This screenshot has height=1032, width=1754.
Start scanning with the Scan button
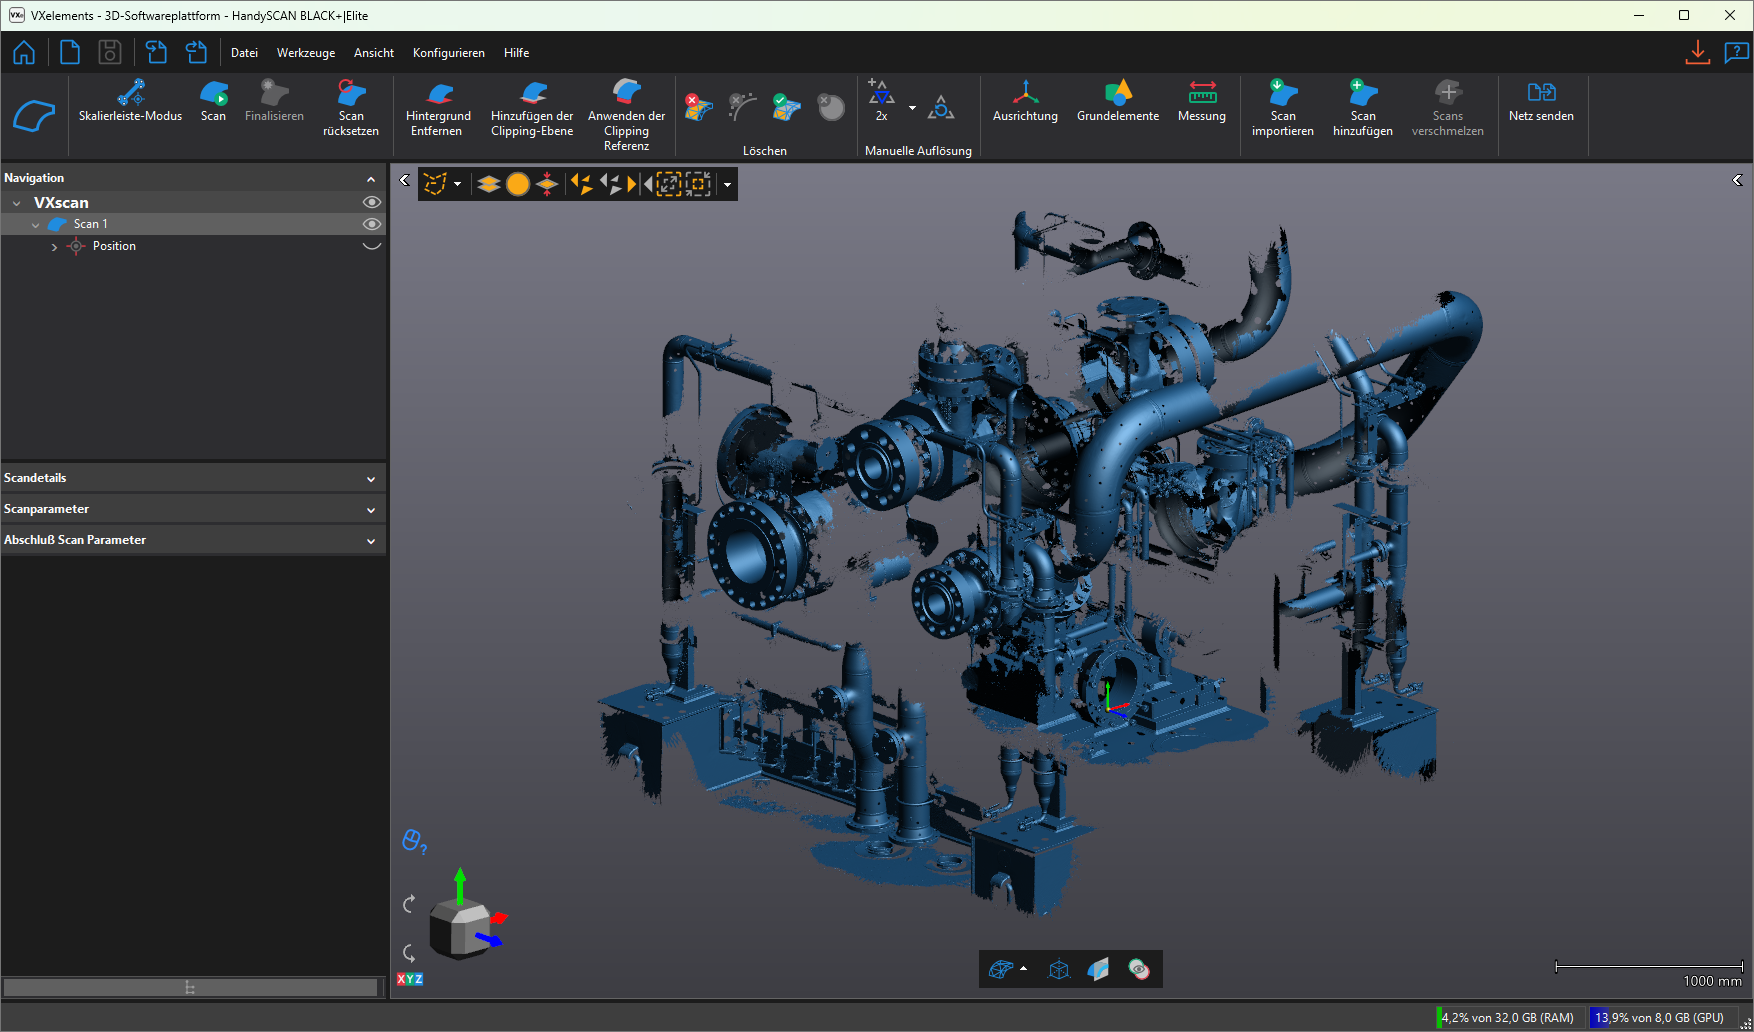click(x=213, y=94)
